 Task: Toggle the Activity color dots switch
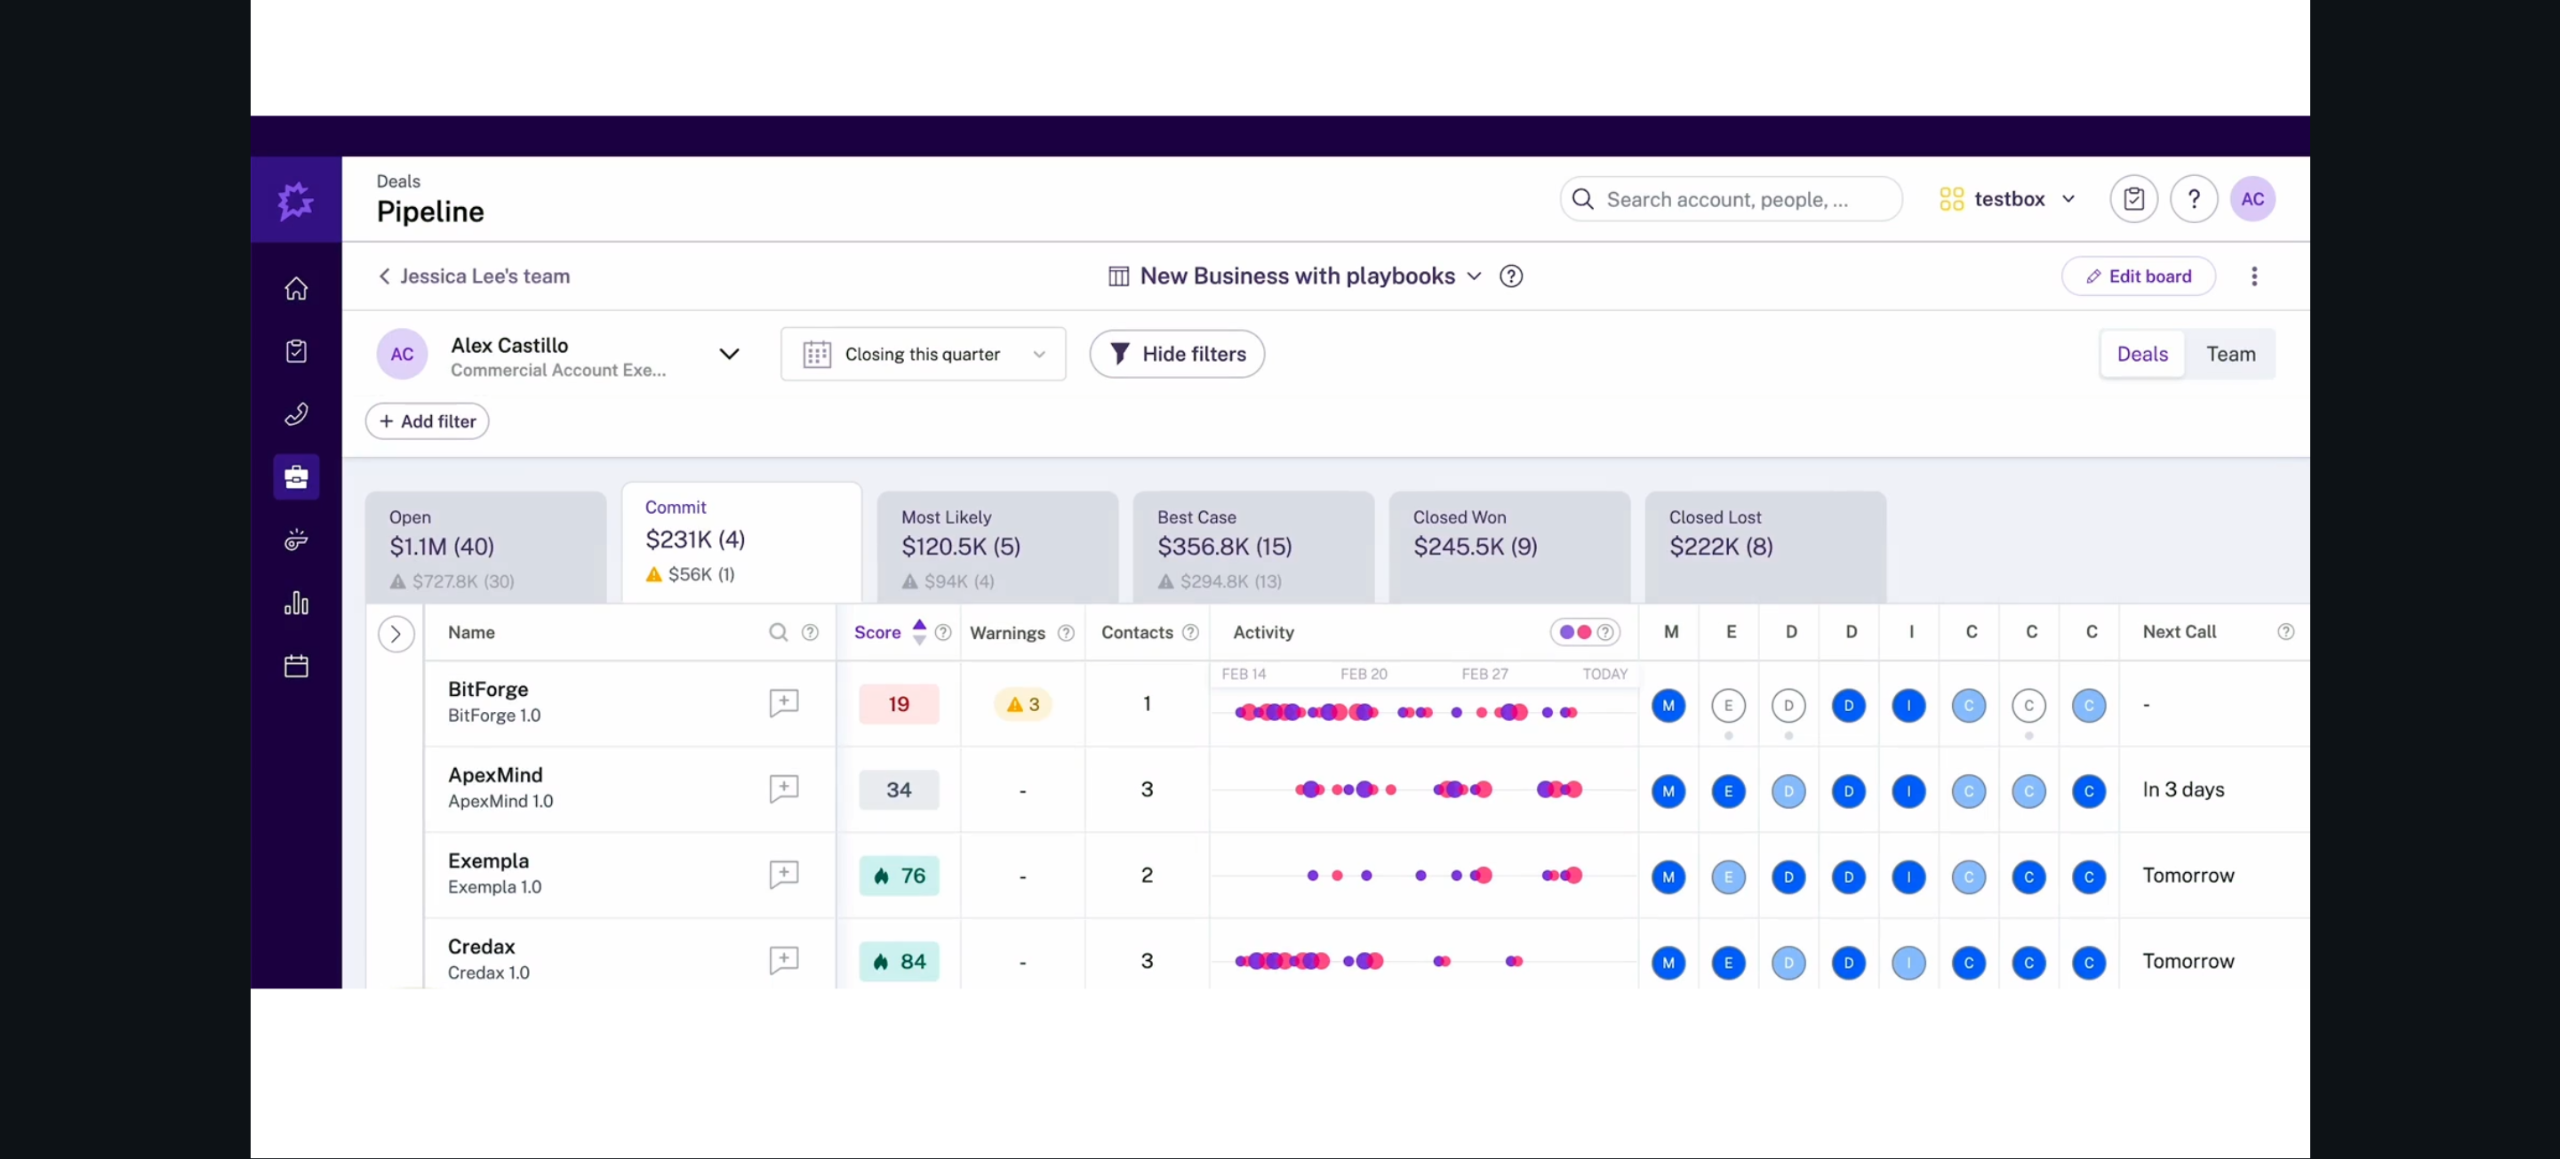coord(1576,632)
